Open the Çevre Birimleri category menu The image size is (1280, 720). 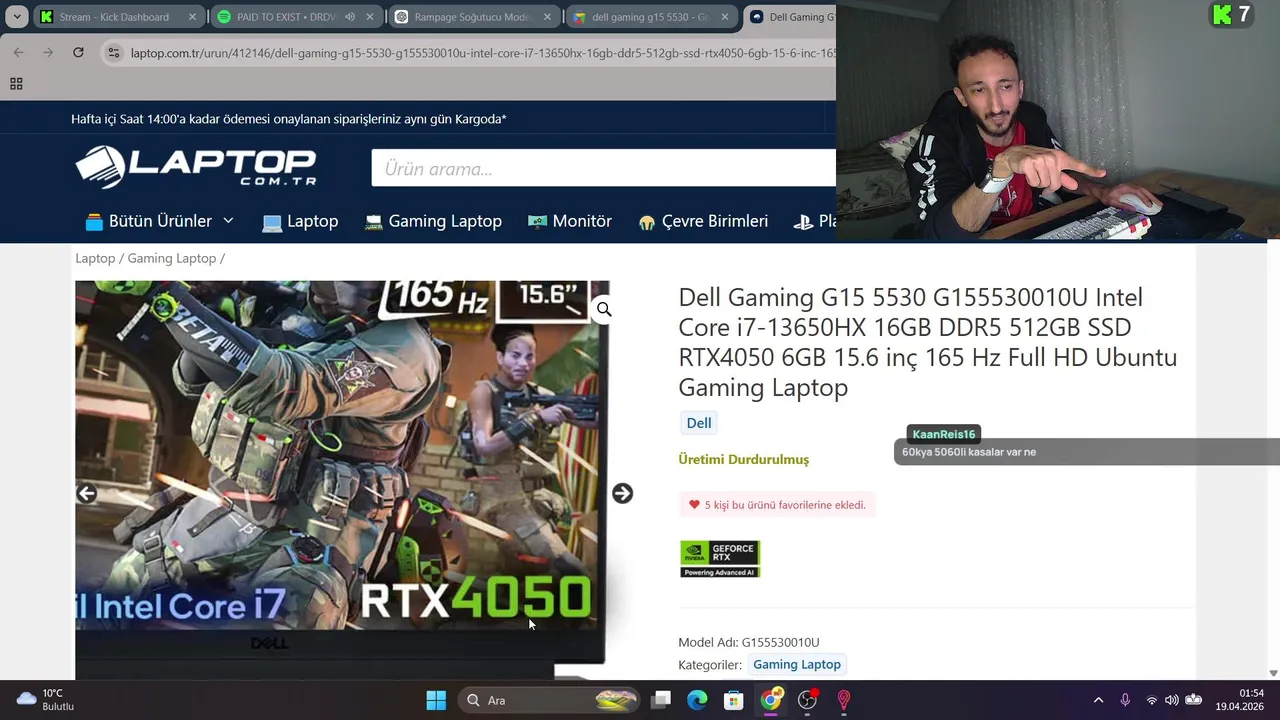pos(703,221)
